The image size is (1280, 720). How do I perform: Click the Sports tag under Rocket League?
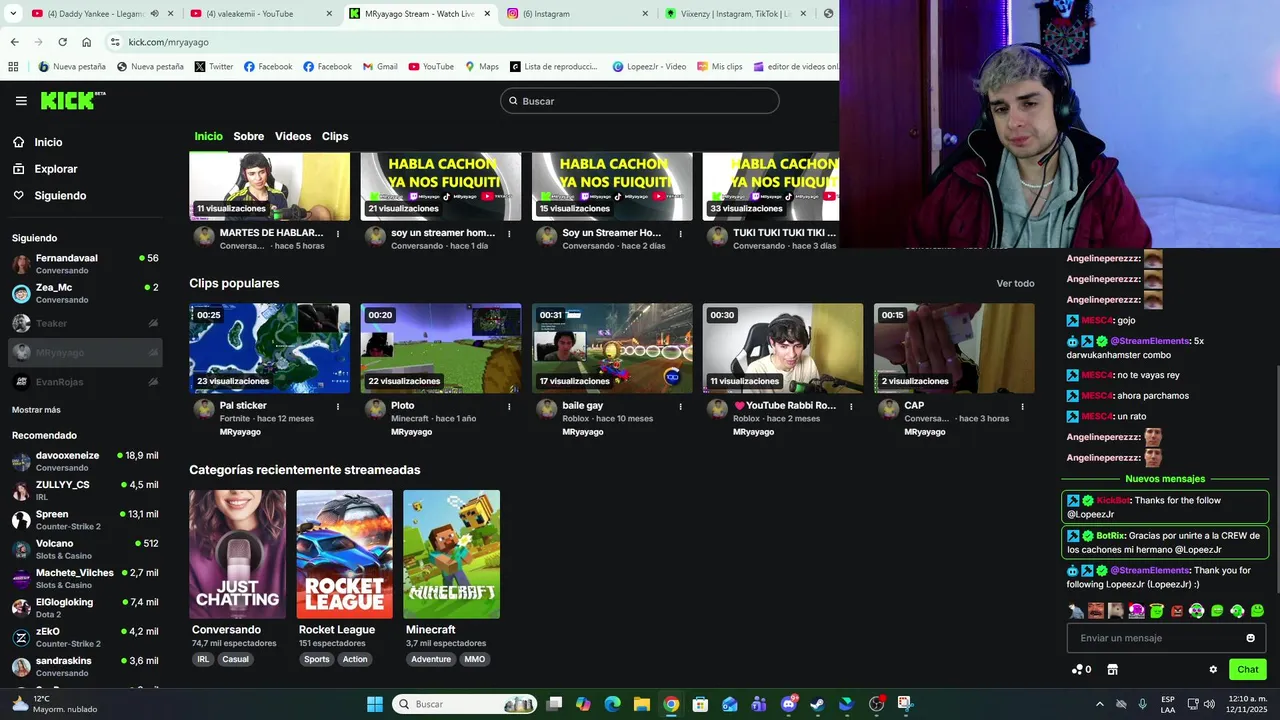tap(316, 660)
